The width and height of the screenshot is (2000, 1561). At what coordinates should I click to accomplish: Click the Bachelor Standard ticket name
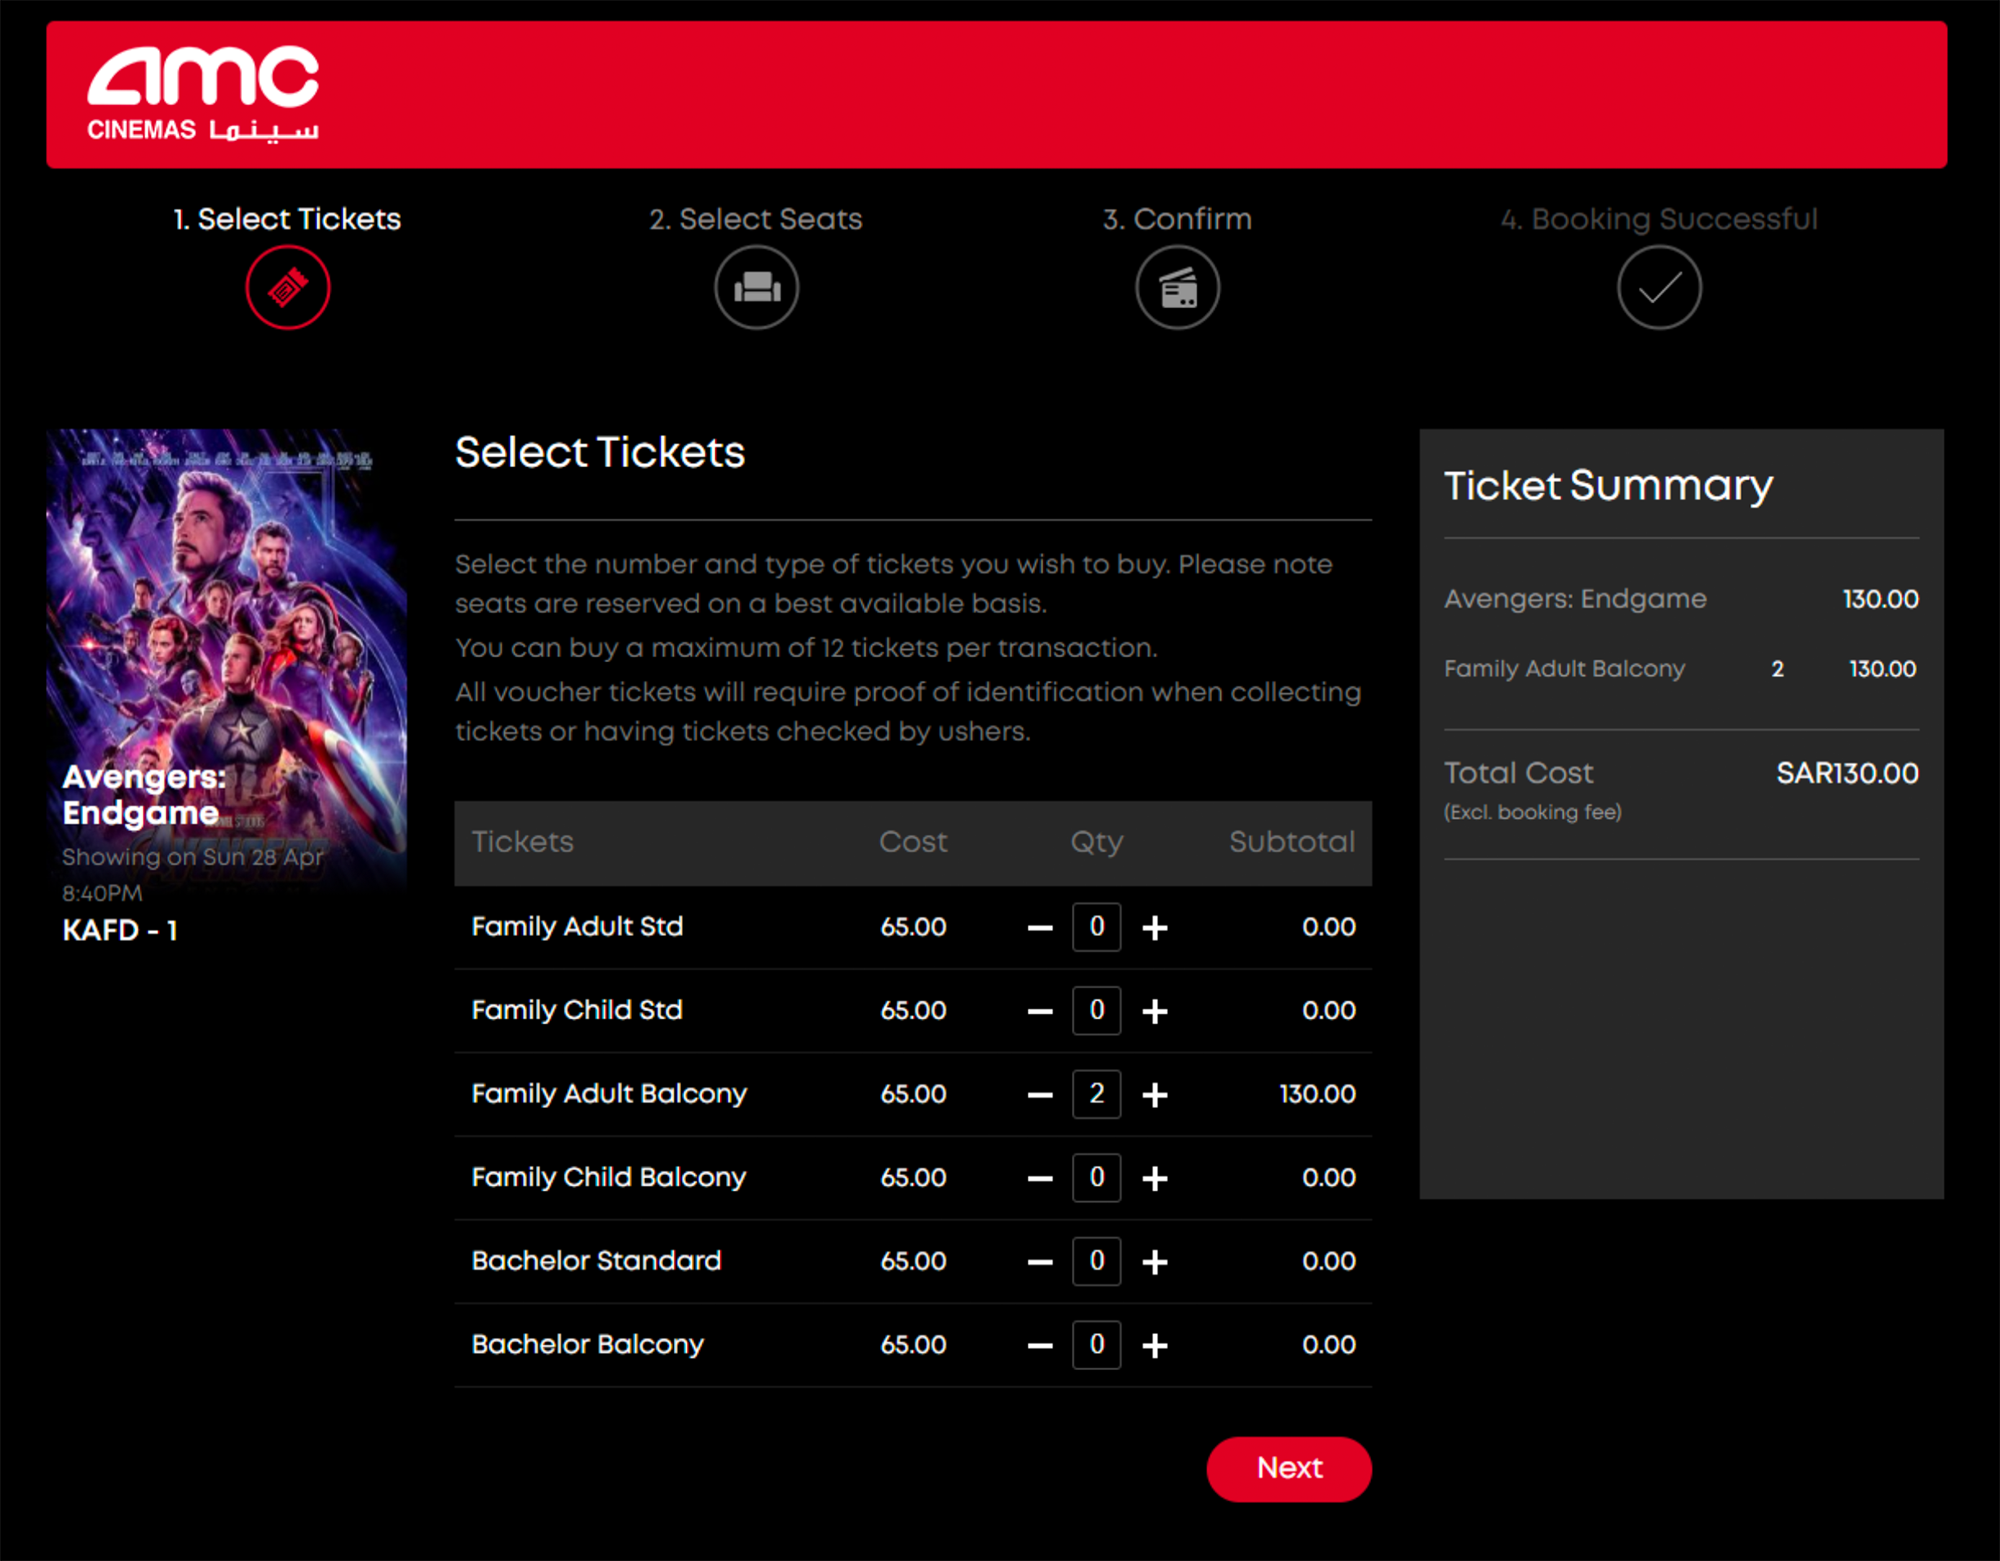pyautogui.click(x=596, y=1261)
